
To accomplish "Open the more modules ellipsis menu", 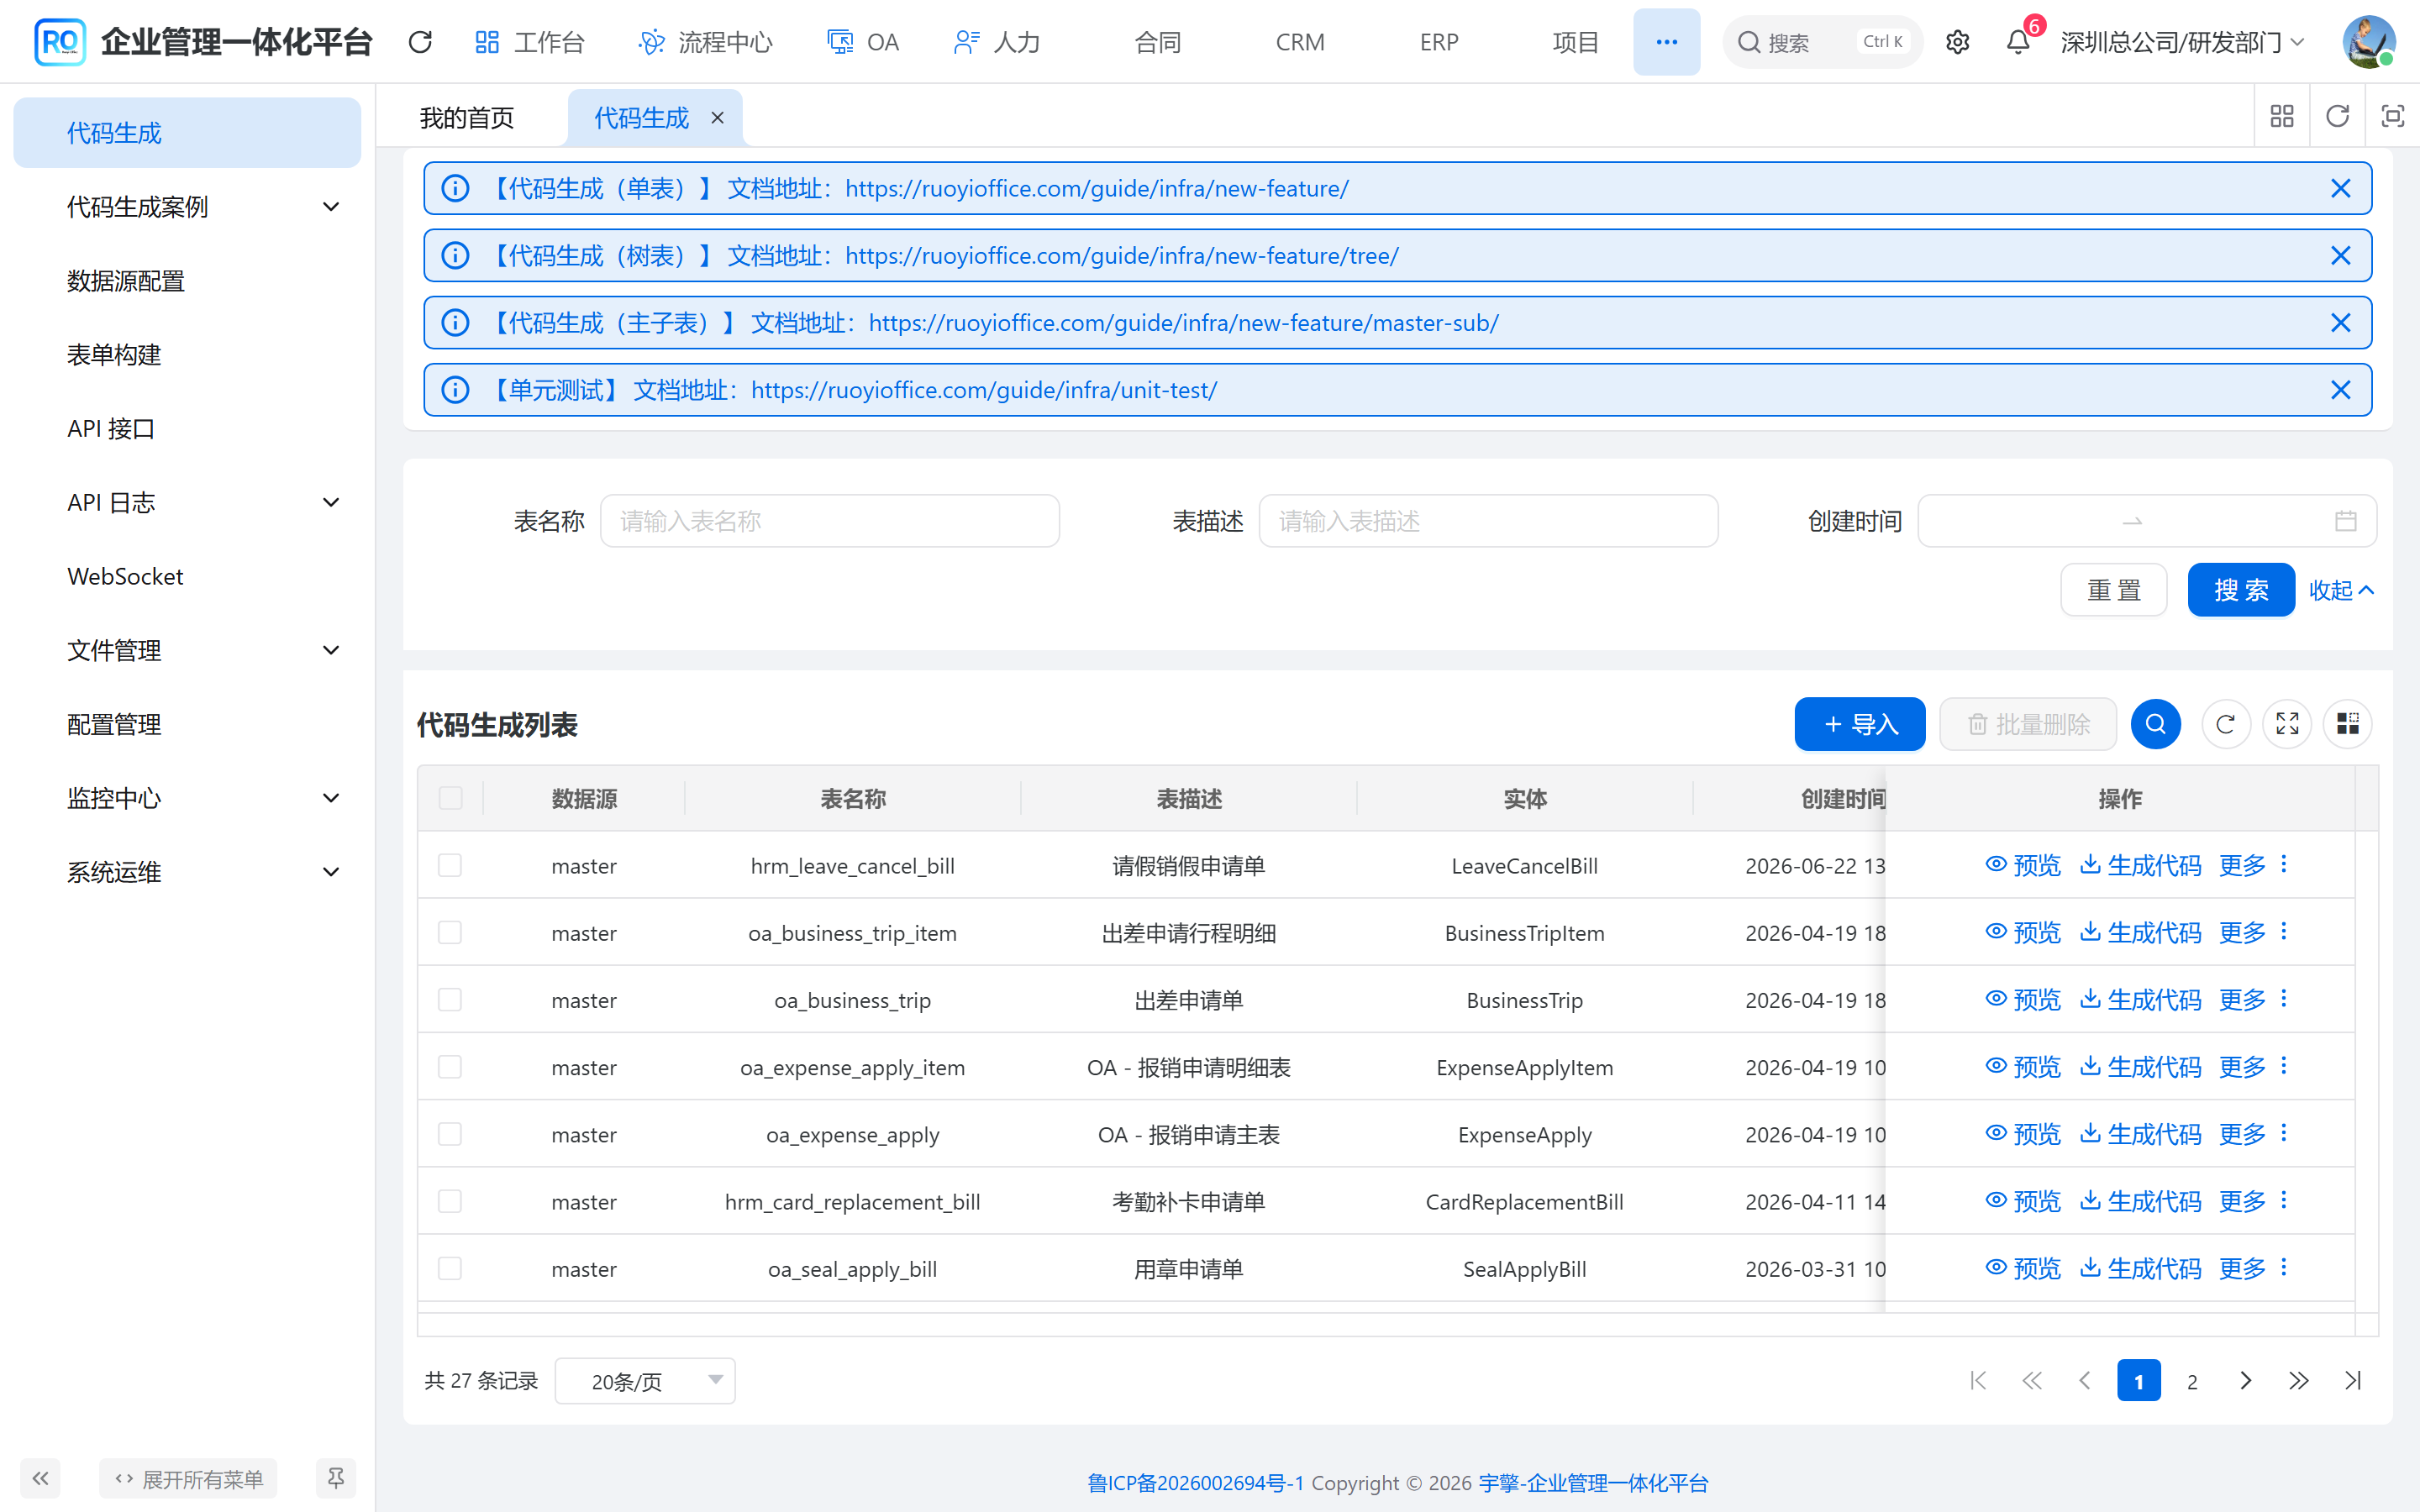I will pos(1666,42).
